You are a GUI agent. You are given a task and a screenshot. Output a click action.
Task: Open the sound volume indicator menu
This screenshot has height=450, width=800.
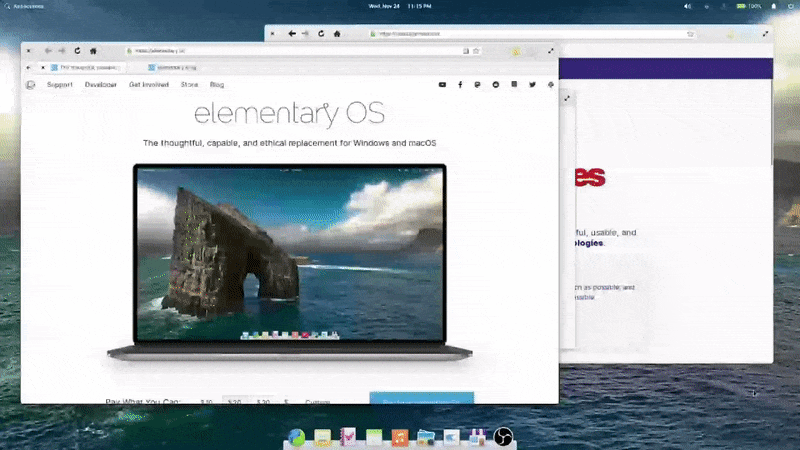[x=687, y=6]
